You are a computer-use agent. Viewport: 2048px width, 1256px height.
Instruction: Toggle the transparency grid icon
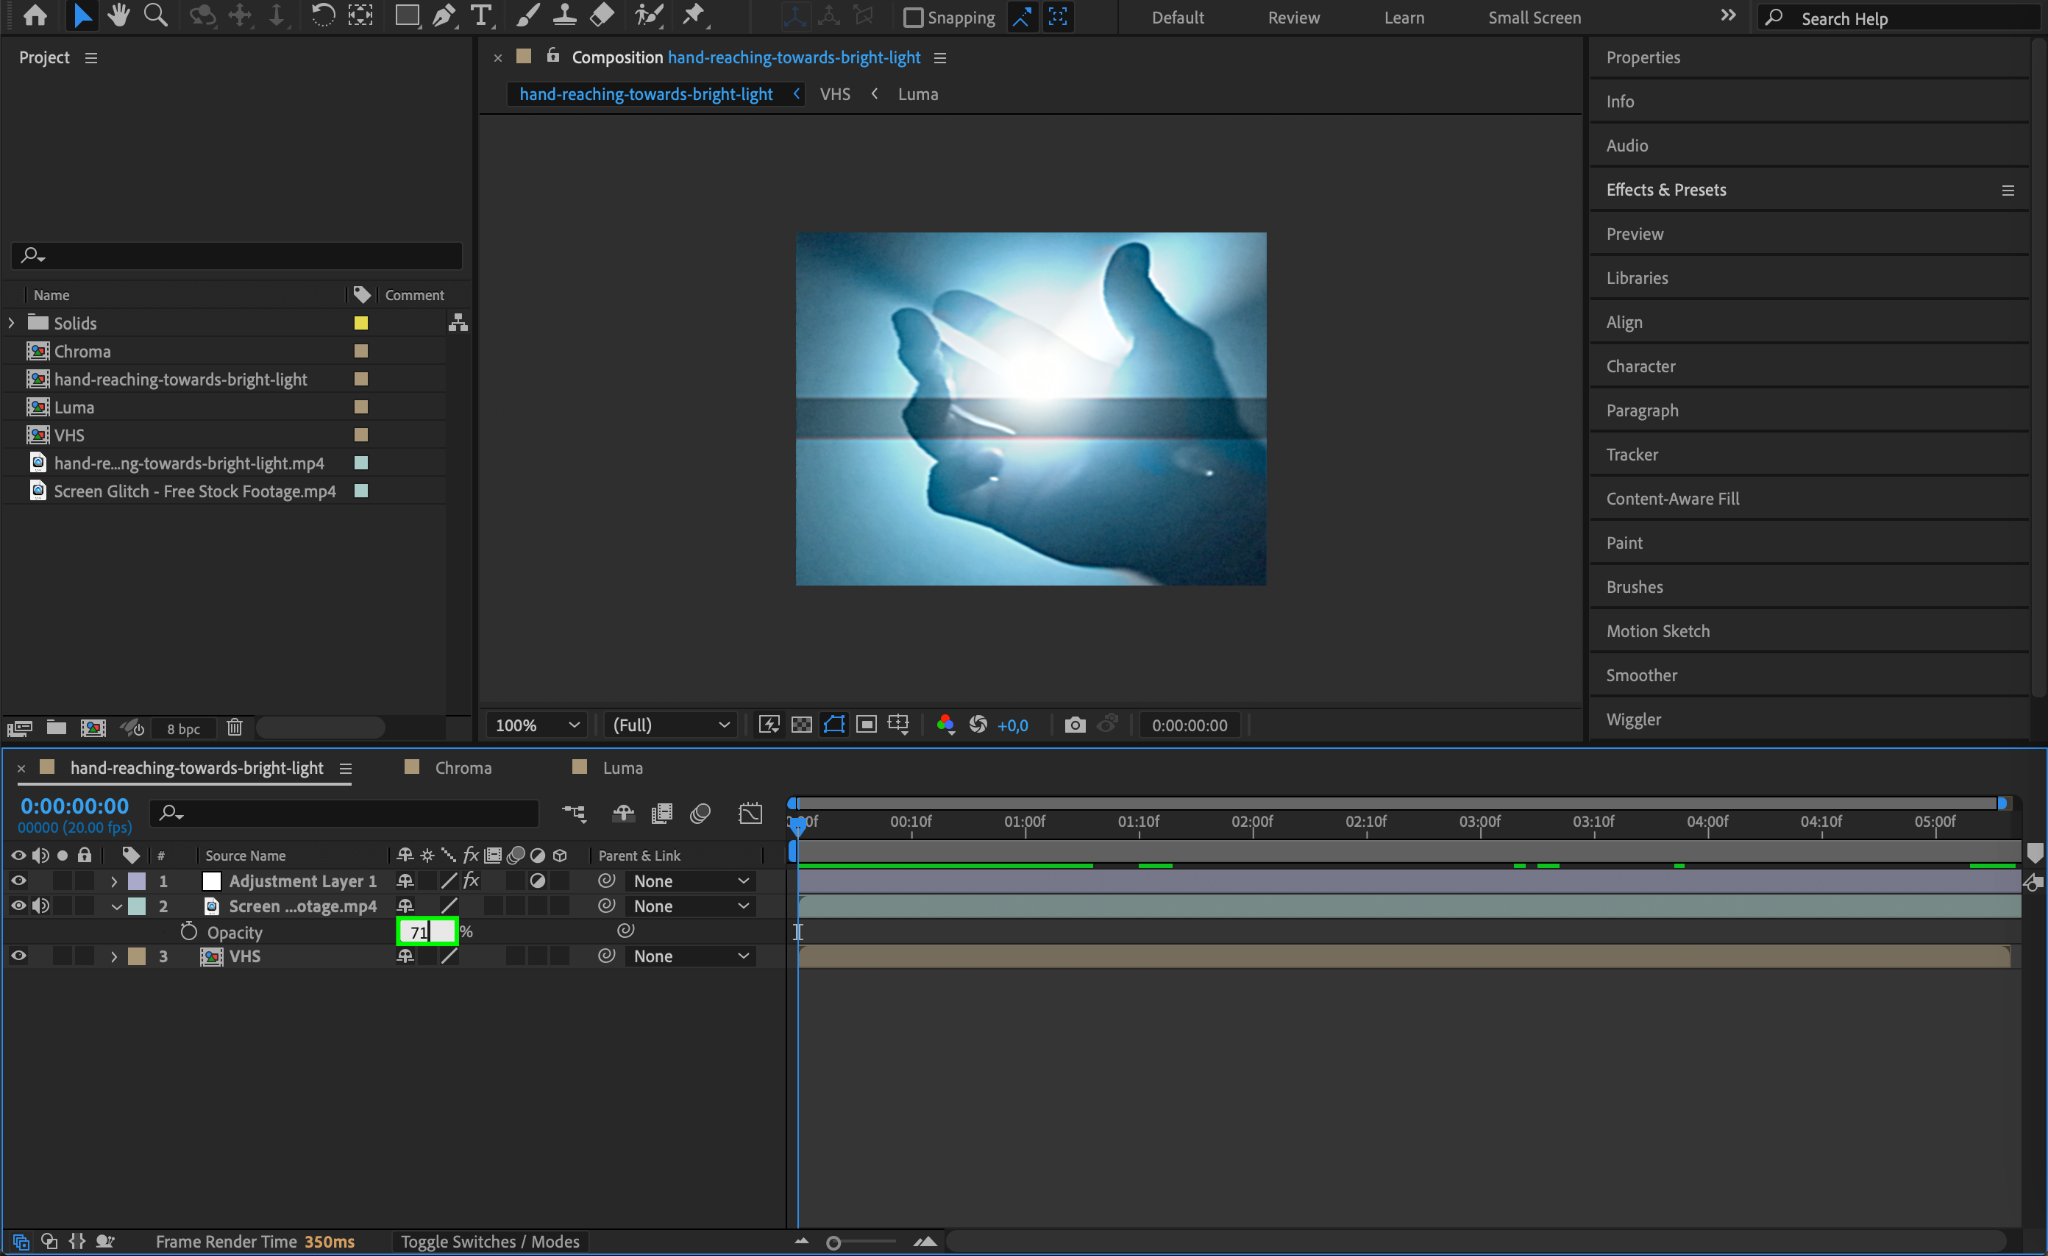click(x=801, y=725)
